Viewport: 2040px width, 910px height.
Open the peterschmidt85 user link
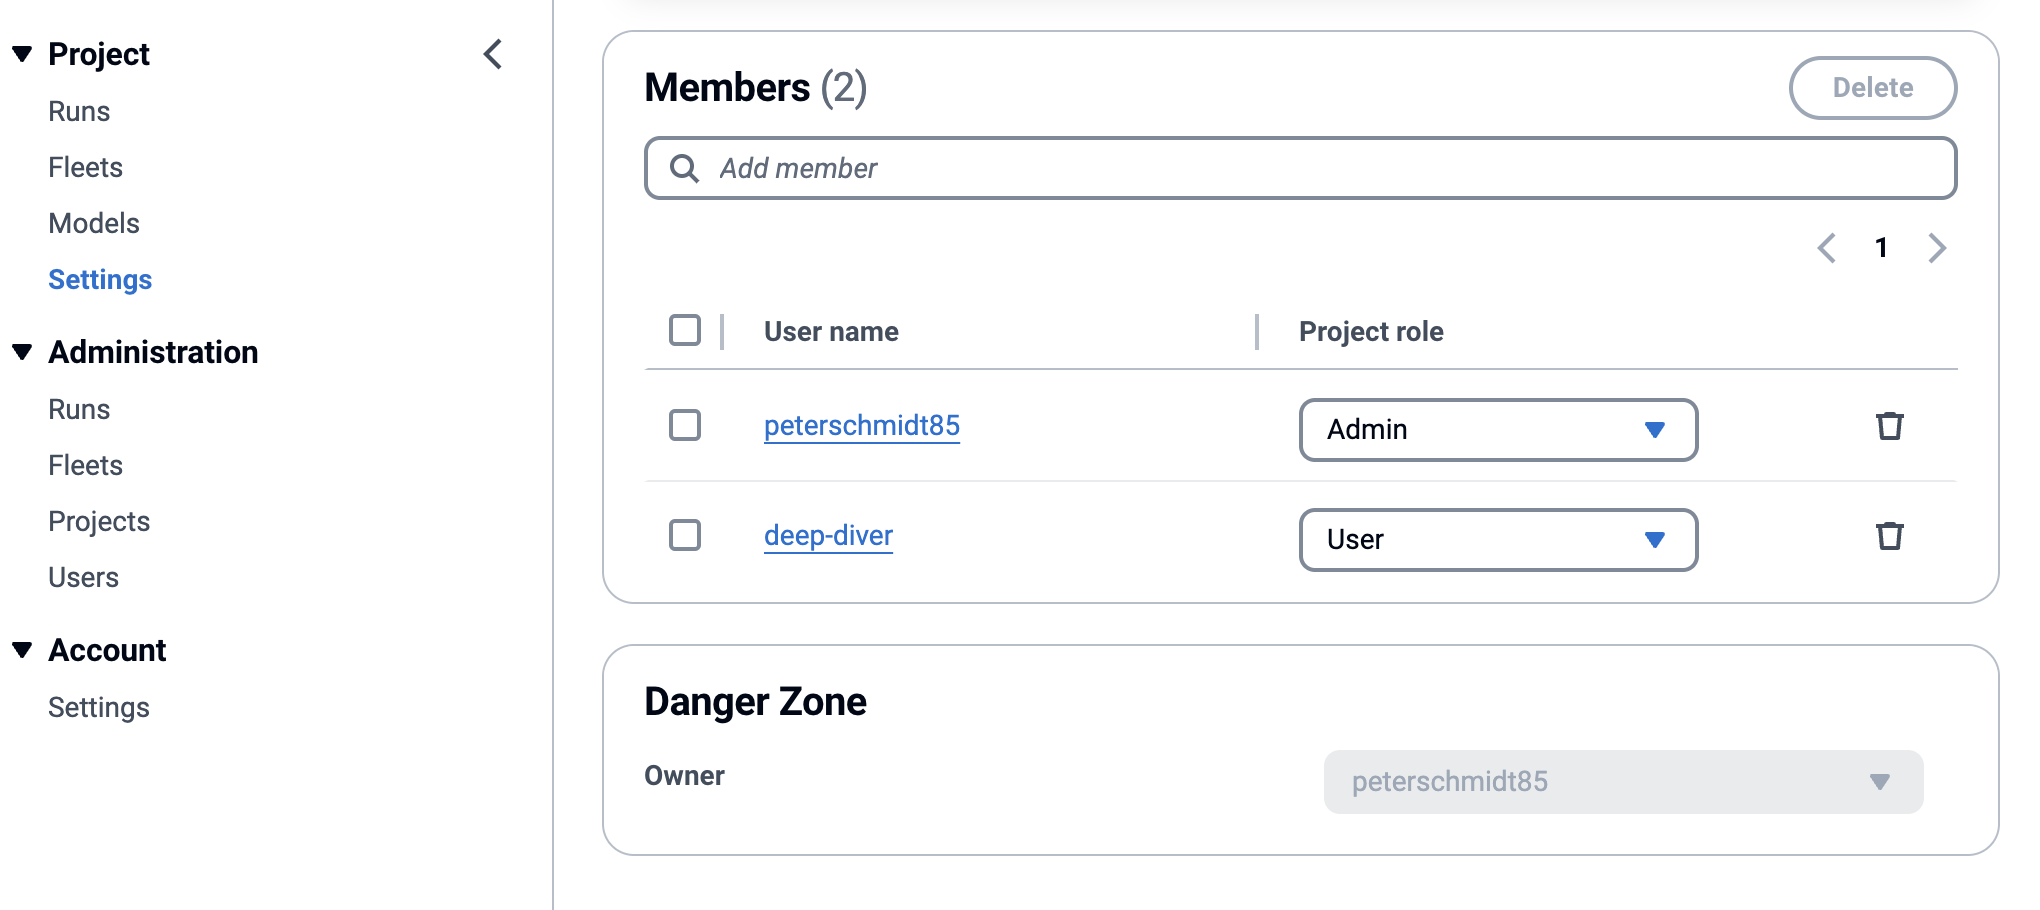(x=862, y=426)
